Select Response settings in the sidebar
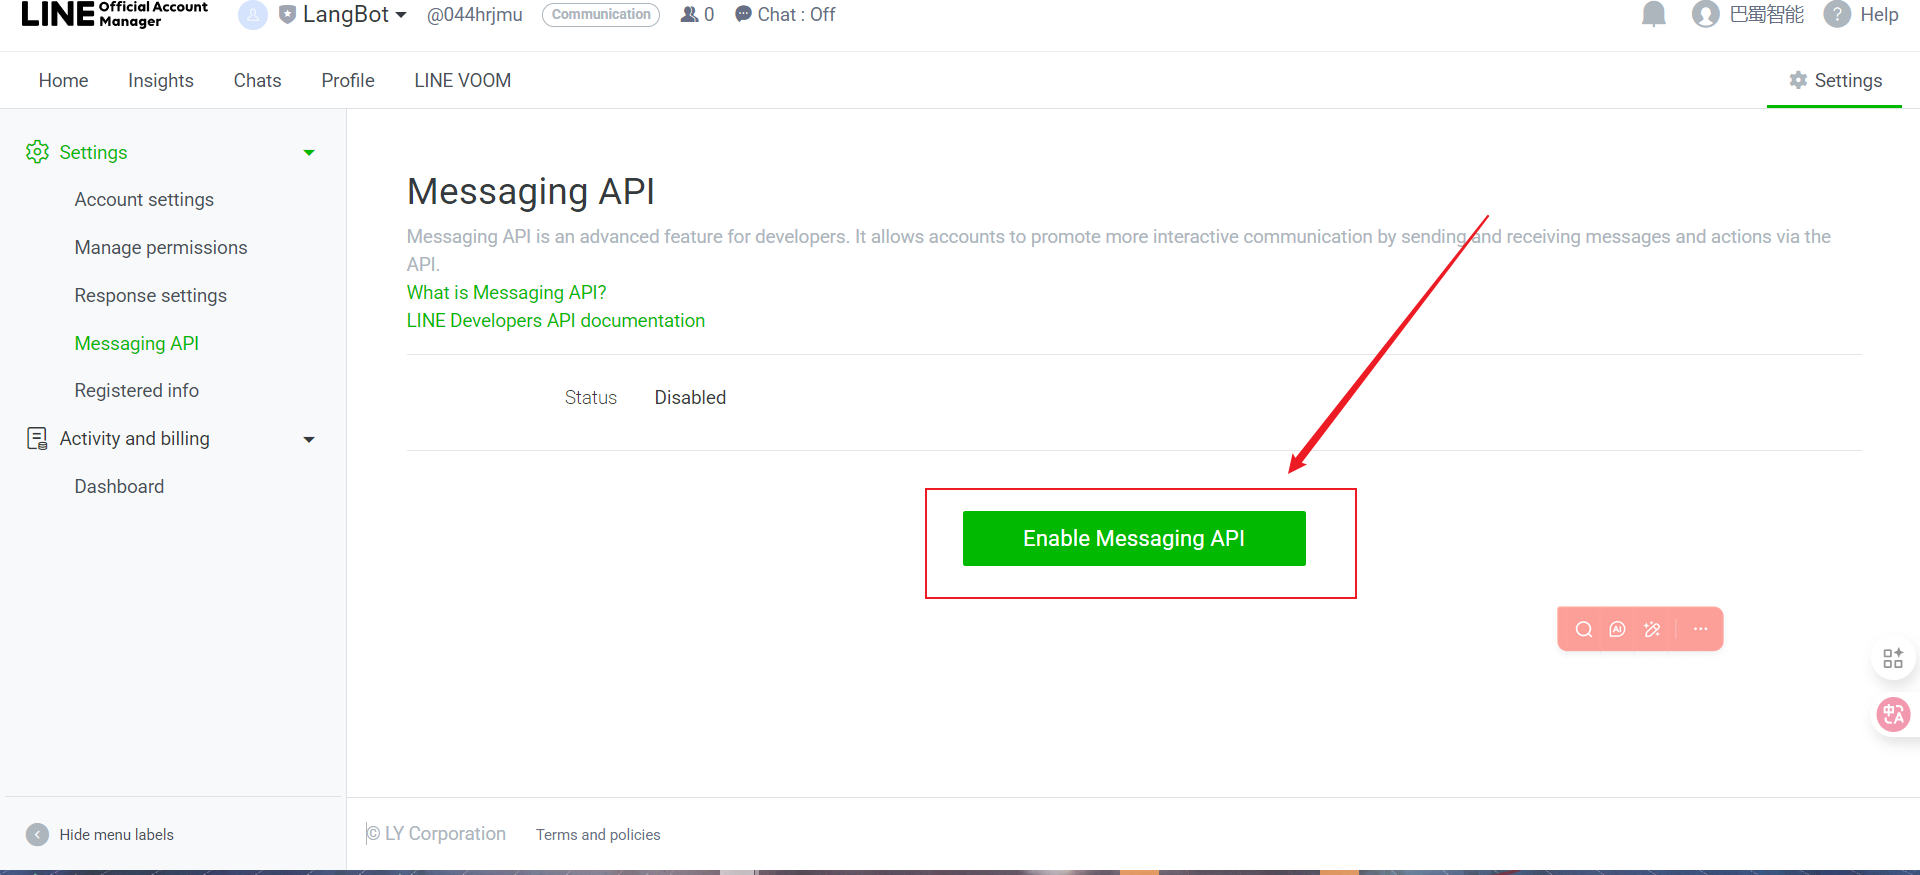 151,295
